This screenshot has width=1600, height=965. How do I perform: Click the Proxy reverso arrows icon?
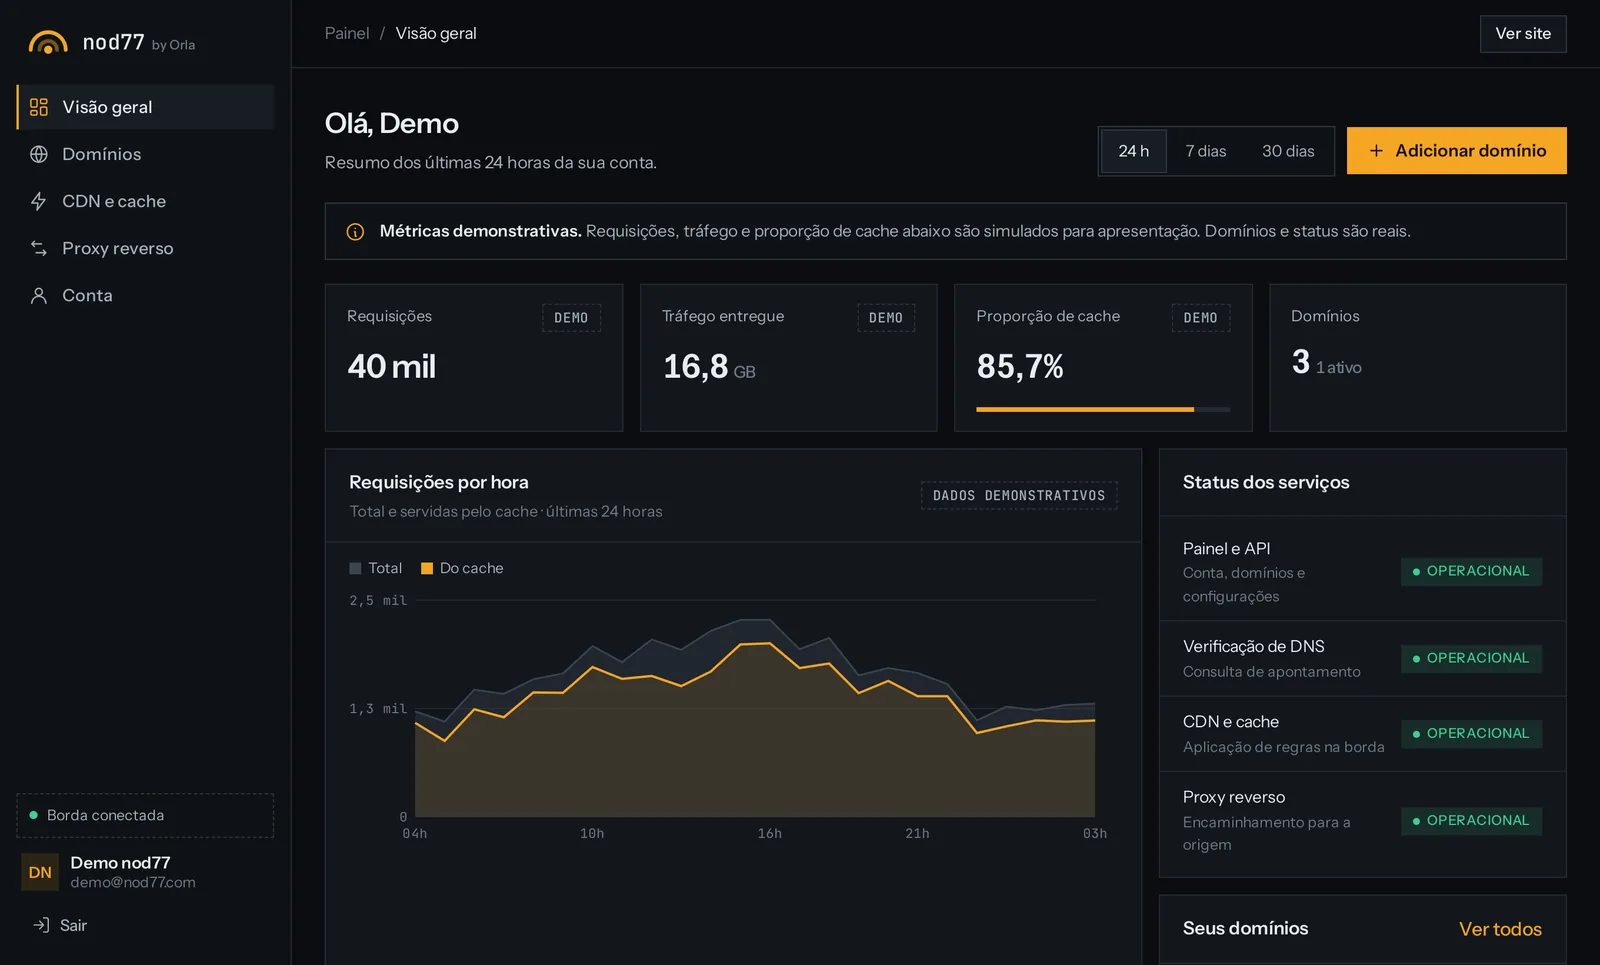[x=39, y=248]
